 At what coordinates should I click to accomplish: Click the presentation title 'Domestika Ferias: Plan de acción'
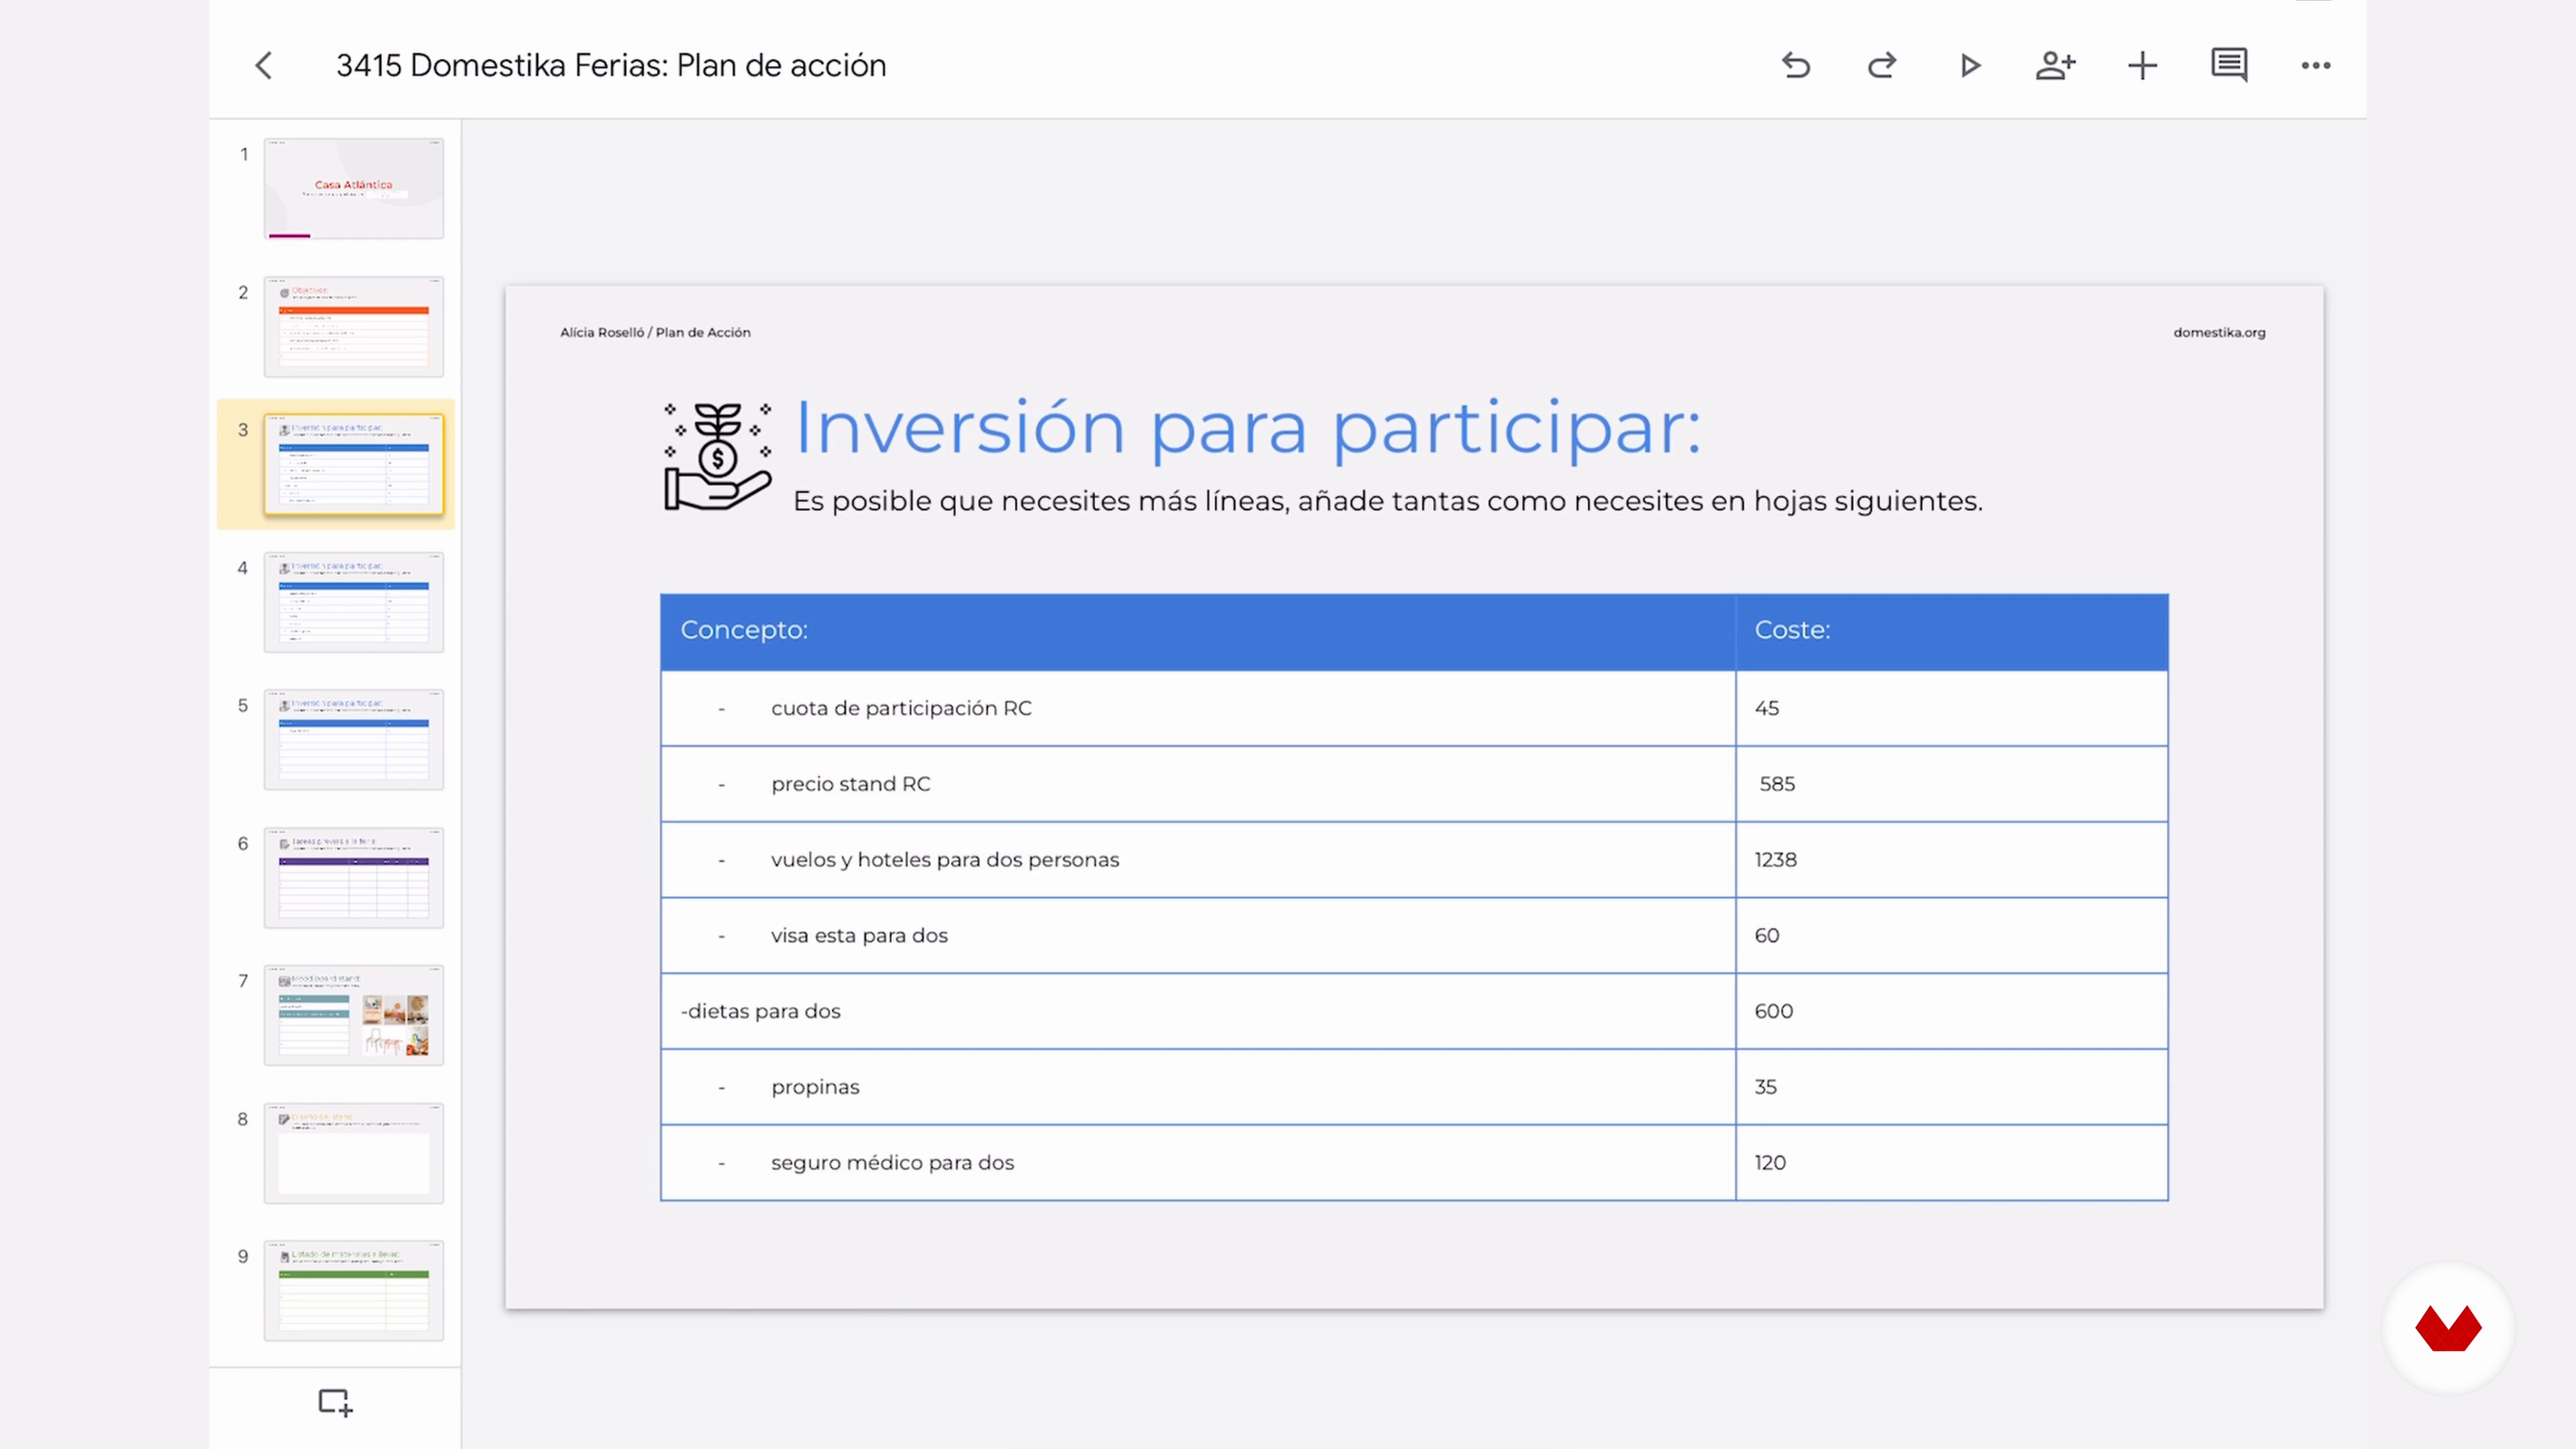648,66
